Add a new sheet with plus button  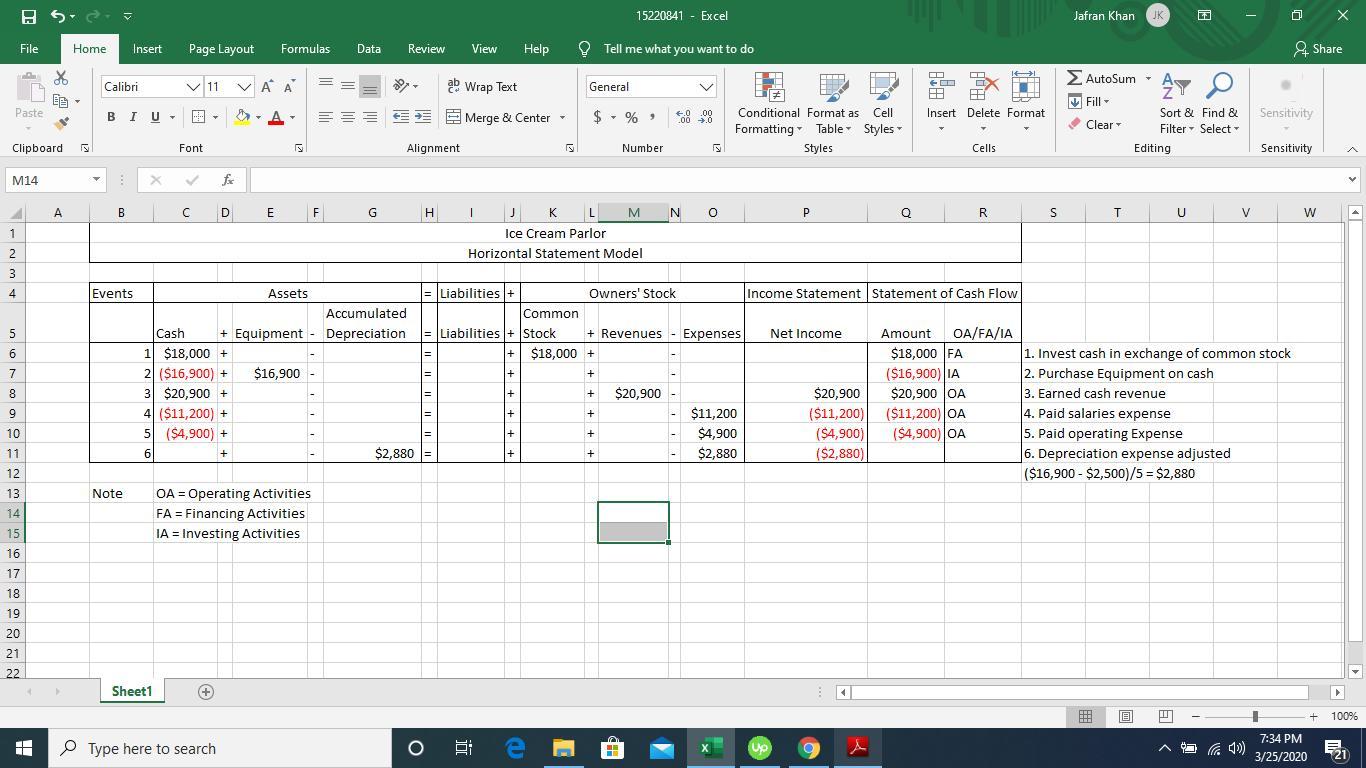(206, 692)
